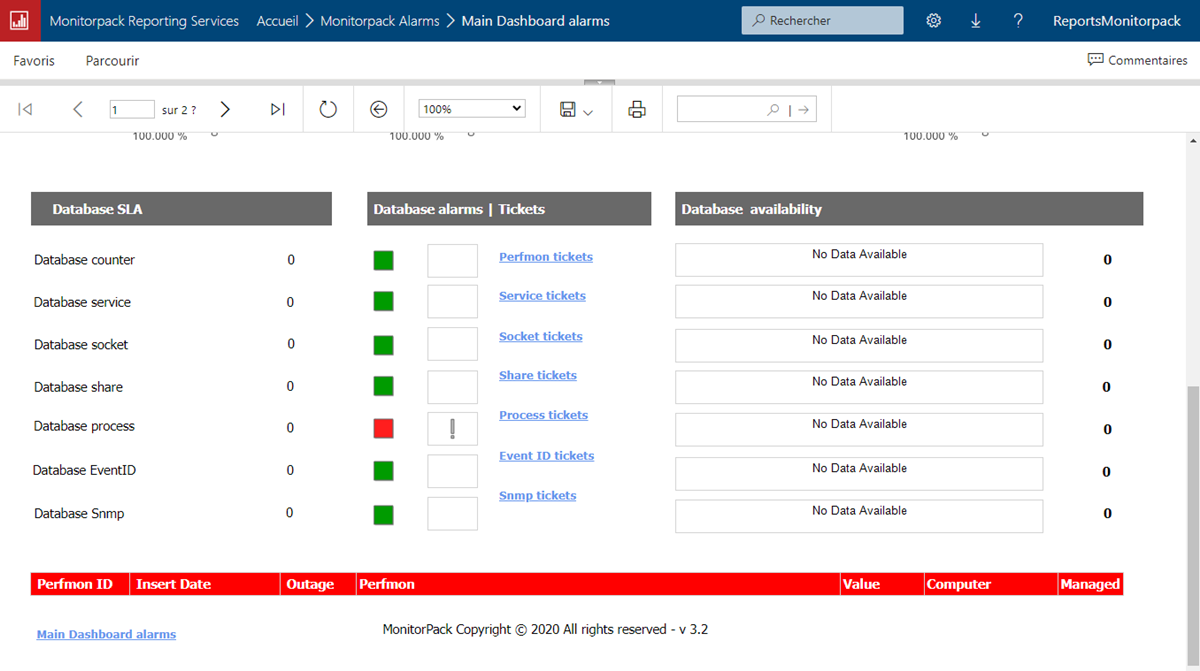Open the Favoris tab

[33, 61]
